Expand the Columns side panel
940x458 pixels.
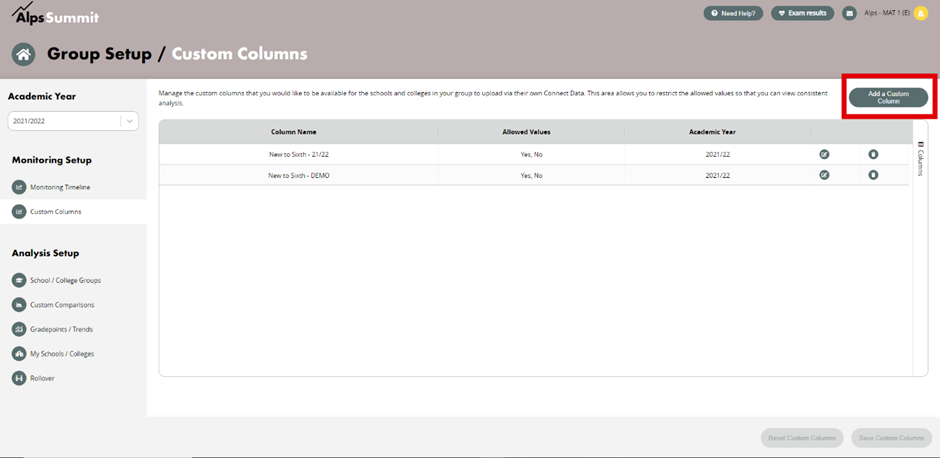click(921, 158)
